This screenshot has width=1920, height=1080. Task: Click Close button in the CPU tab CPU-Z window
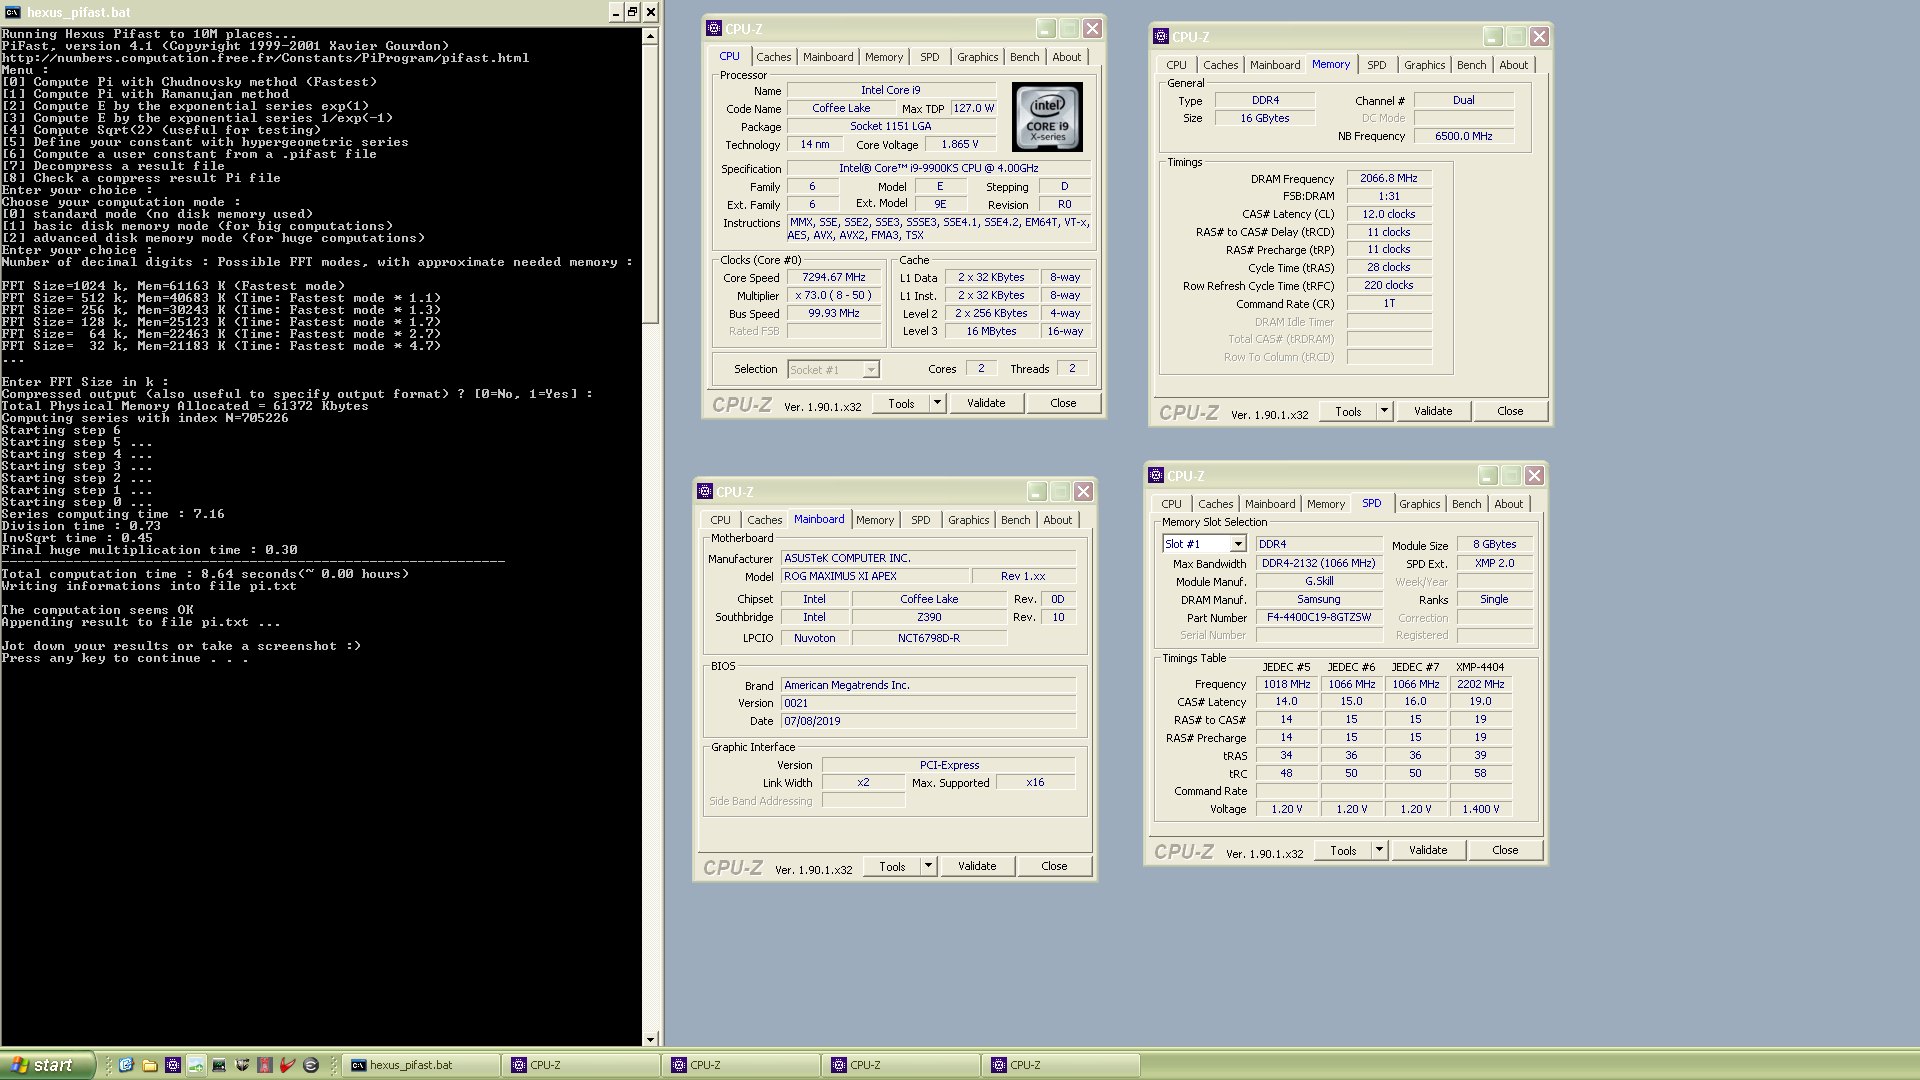[1063, 403]
